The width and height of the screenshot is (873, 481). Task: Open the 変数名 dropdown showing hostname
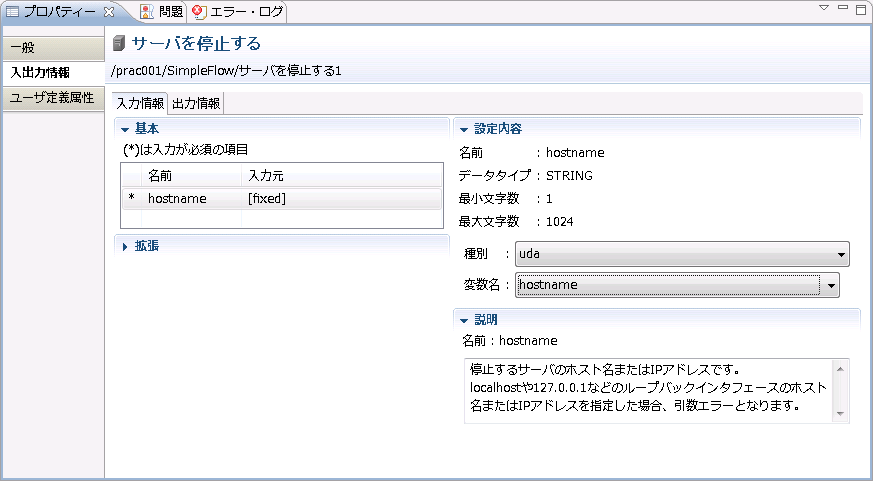pos(677,285)
